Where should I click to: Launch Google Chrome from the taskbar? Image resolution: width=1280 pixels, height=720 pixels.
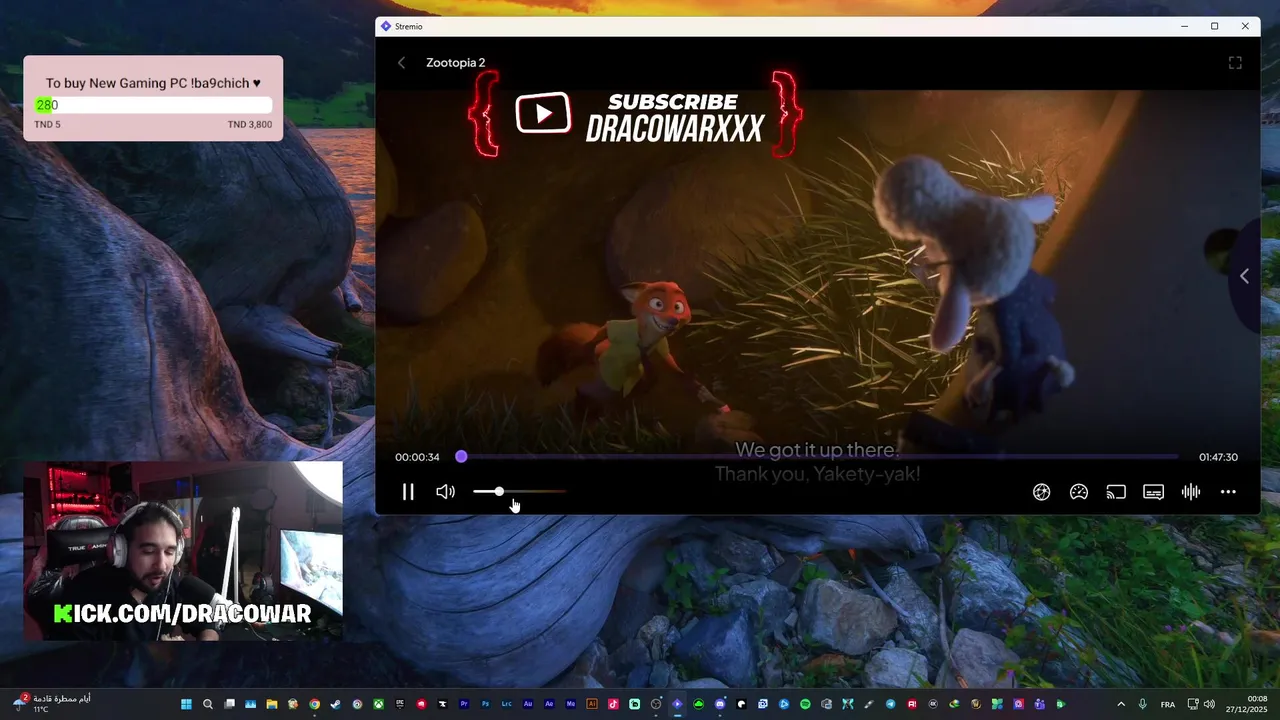point(314,704)
